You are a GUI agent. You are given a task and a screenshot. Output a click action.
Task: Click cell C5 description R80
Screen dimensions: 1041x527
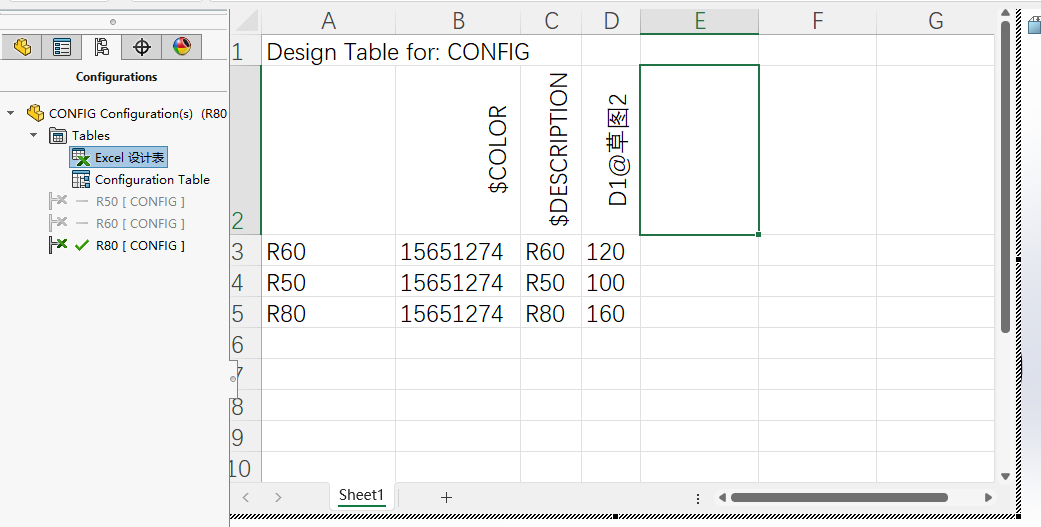(551, 313)
